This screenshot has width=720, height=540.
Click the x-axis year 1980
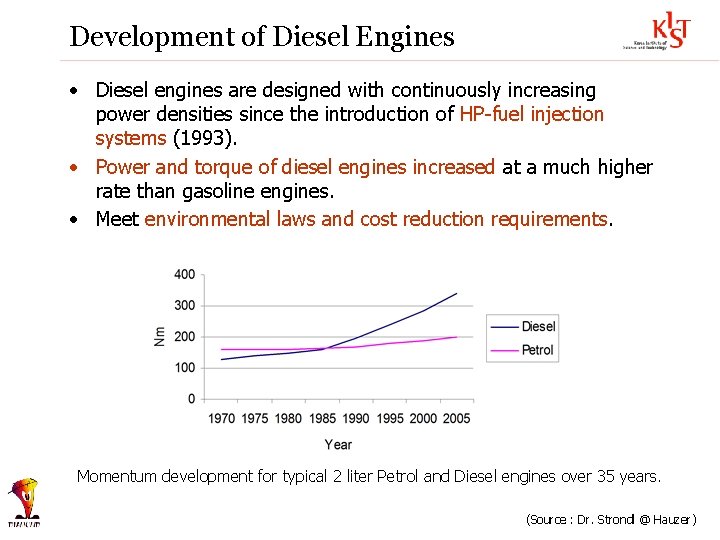pos(288,419)
